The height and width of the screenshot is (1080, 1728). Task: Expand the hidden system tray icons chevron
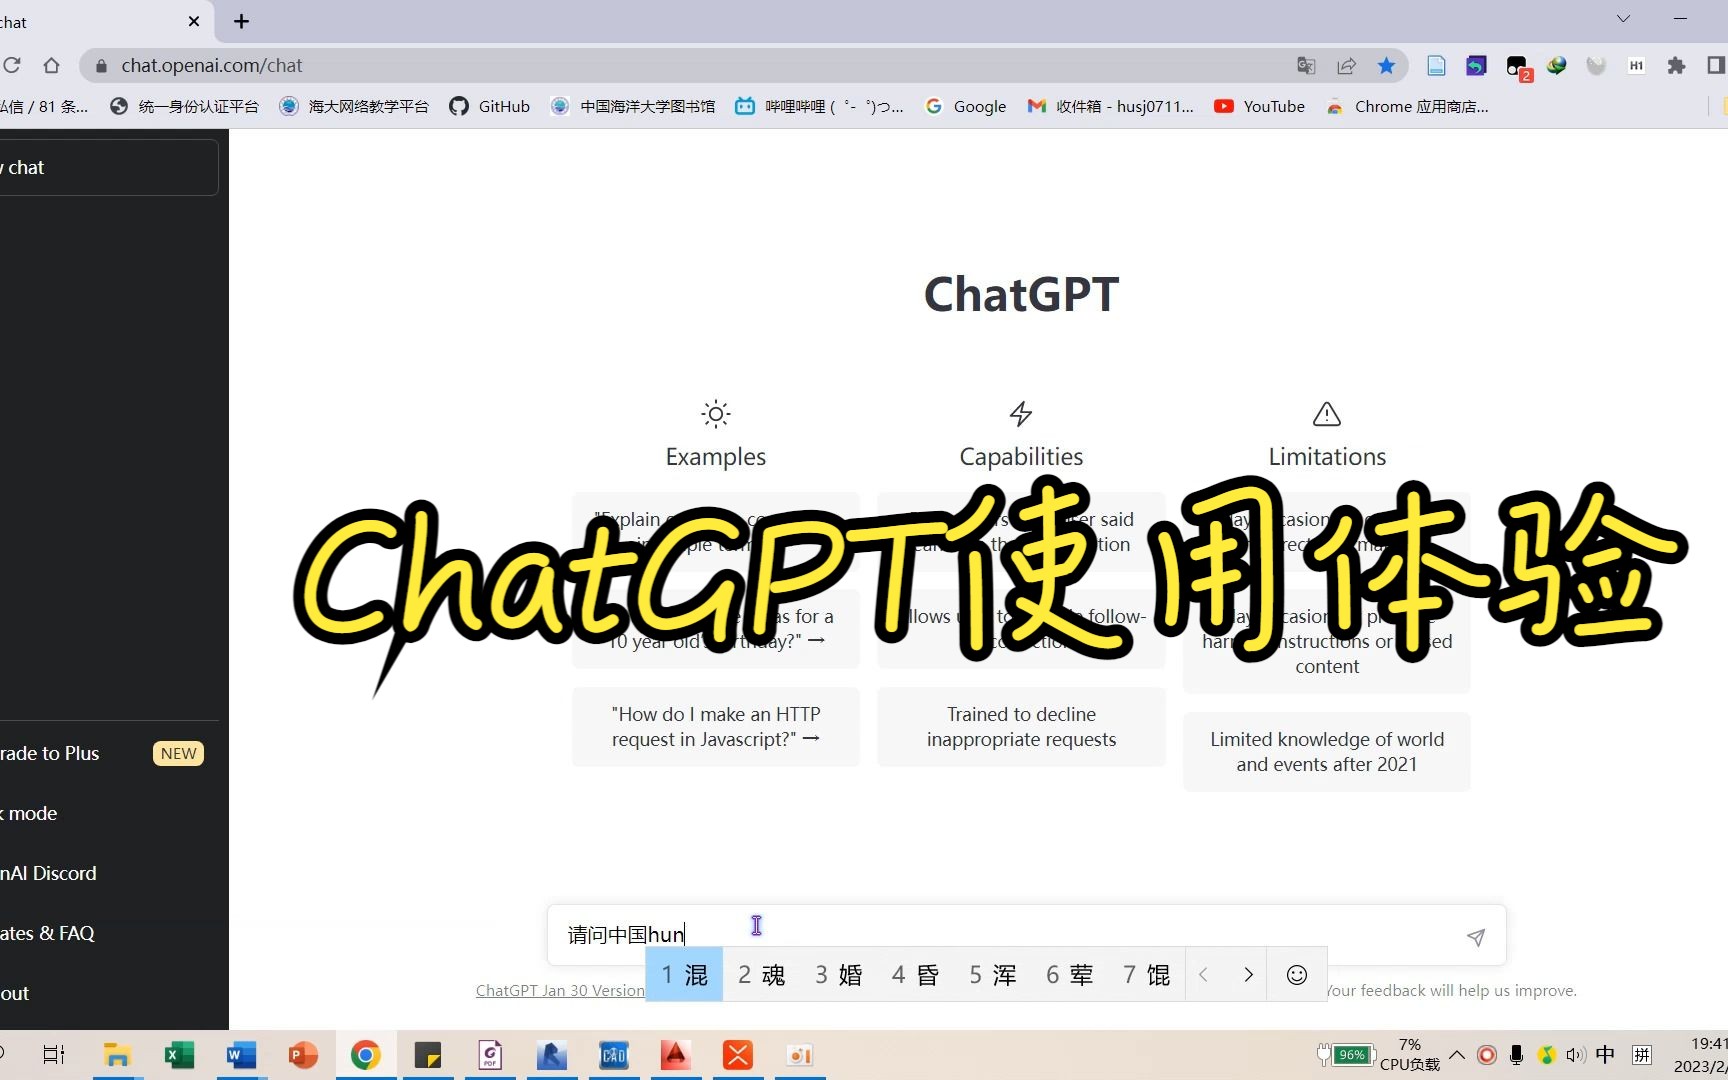click(x=1457, y=1055)
